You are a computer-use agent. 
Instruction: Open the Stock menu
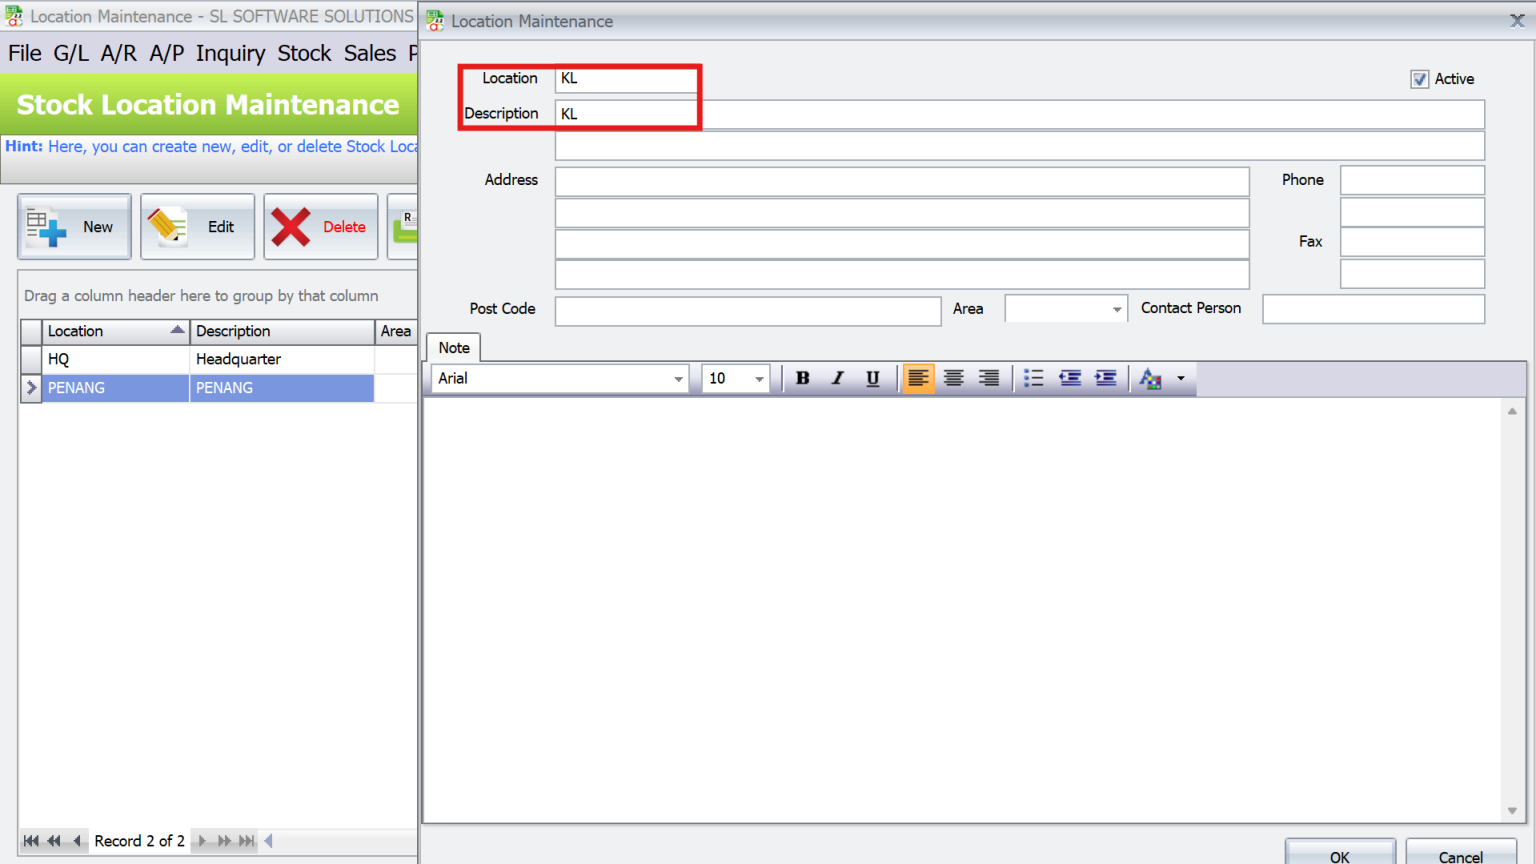pos(304,53)
